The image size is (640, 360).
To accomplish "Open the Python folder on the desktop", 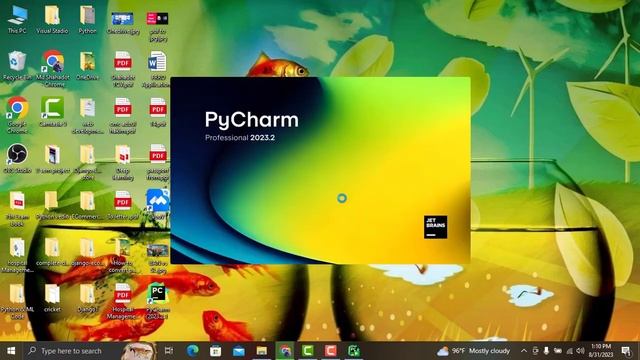I will [x=87, y=19].
